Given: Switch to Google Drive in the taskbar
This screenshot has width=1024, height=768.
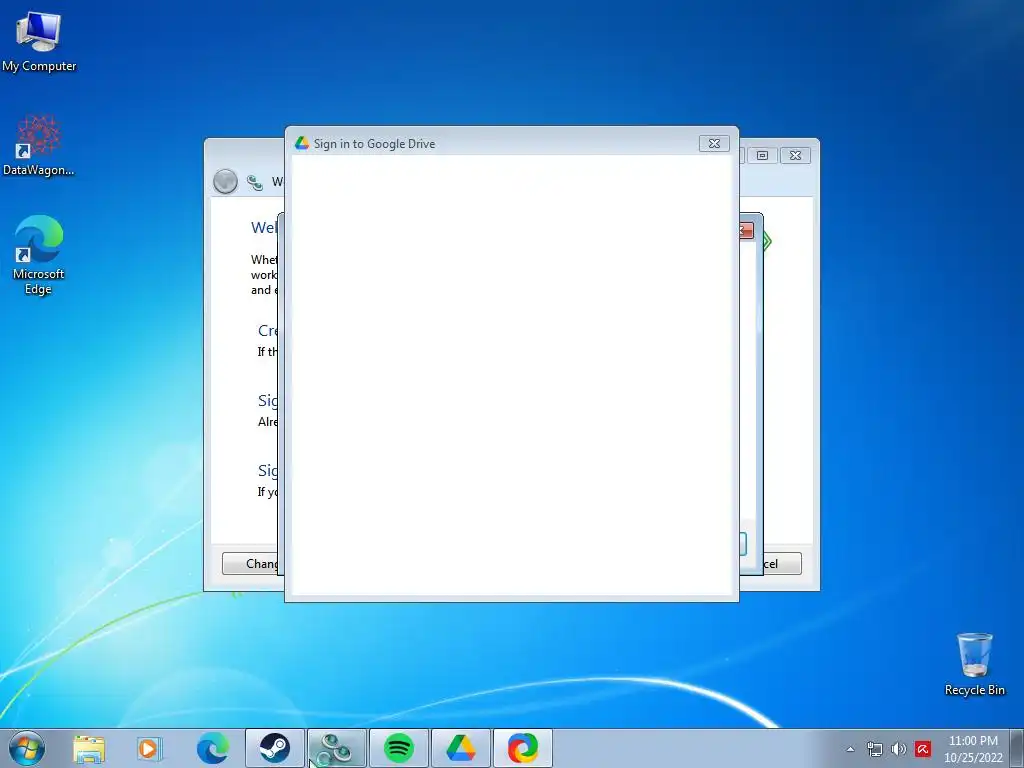Looking at the screenshot, I should coord(460,748).
